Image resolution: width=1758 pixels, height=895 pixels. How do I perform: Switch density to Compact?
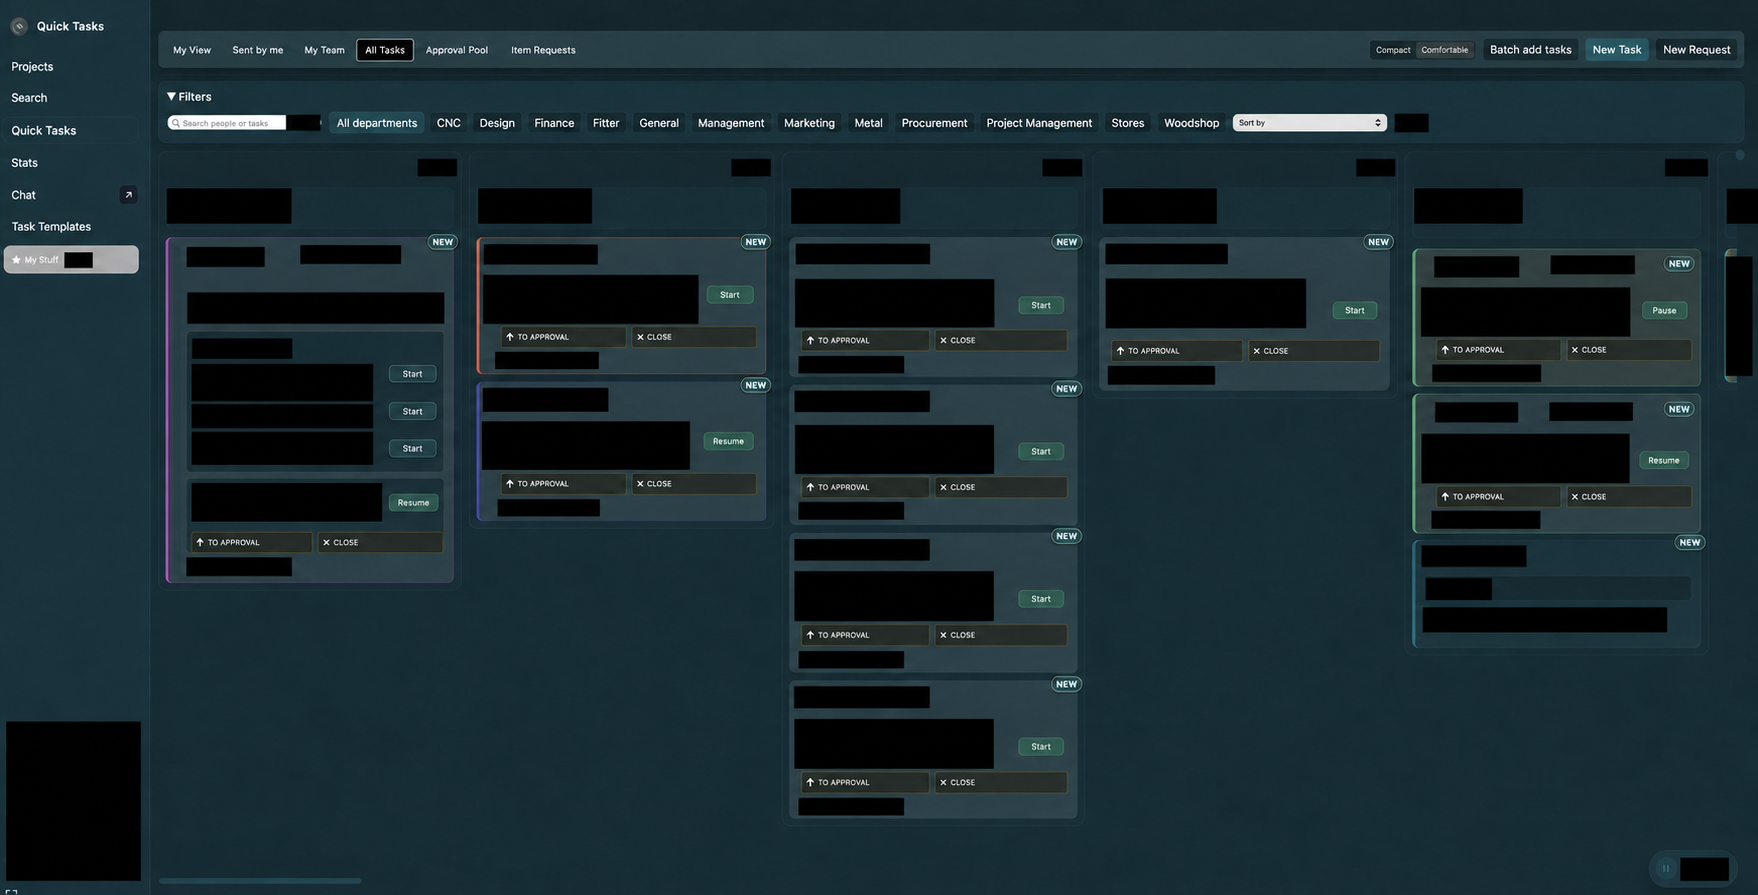[1393, 50]
